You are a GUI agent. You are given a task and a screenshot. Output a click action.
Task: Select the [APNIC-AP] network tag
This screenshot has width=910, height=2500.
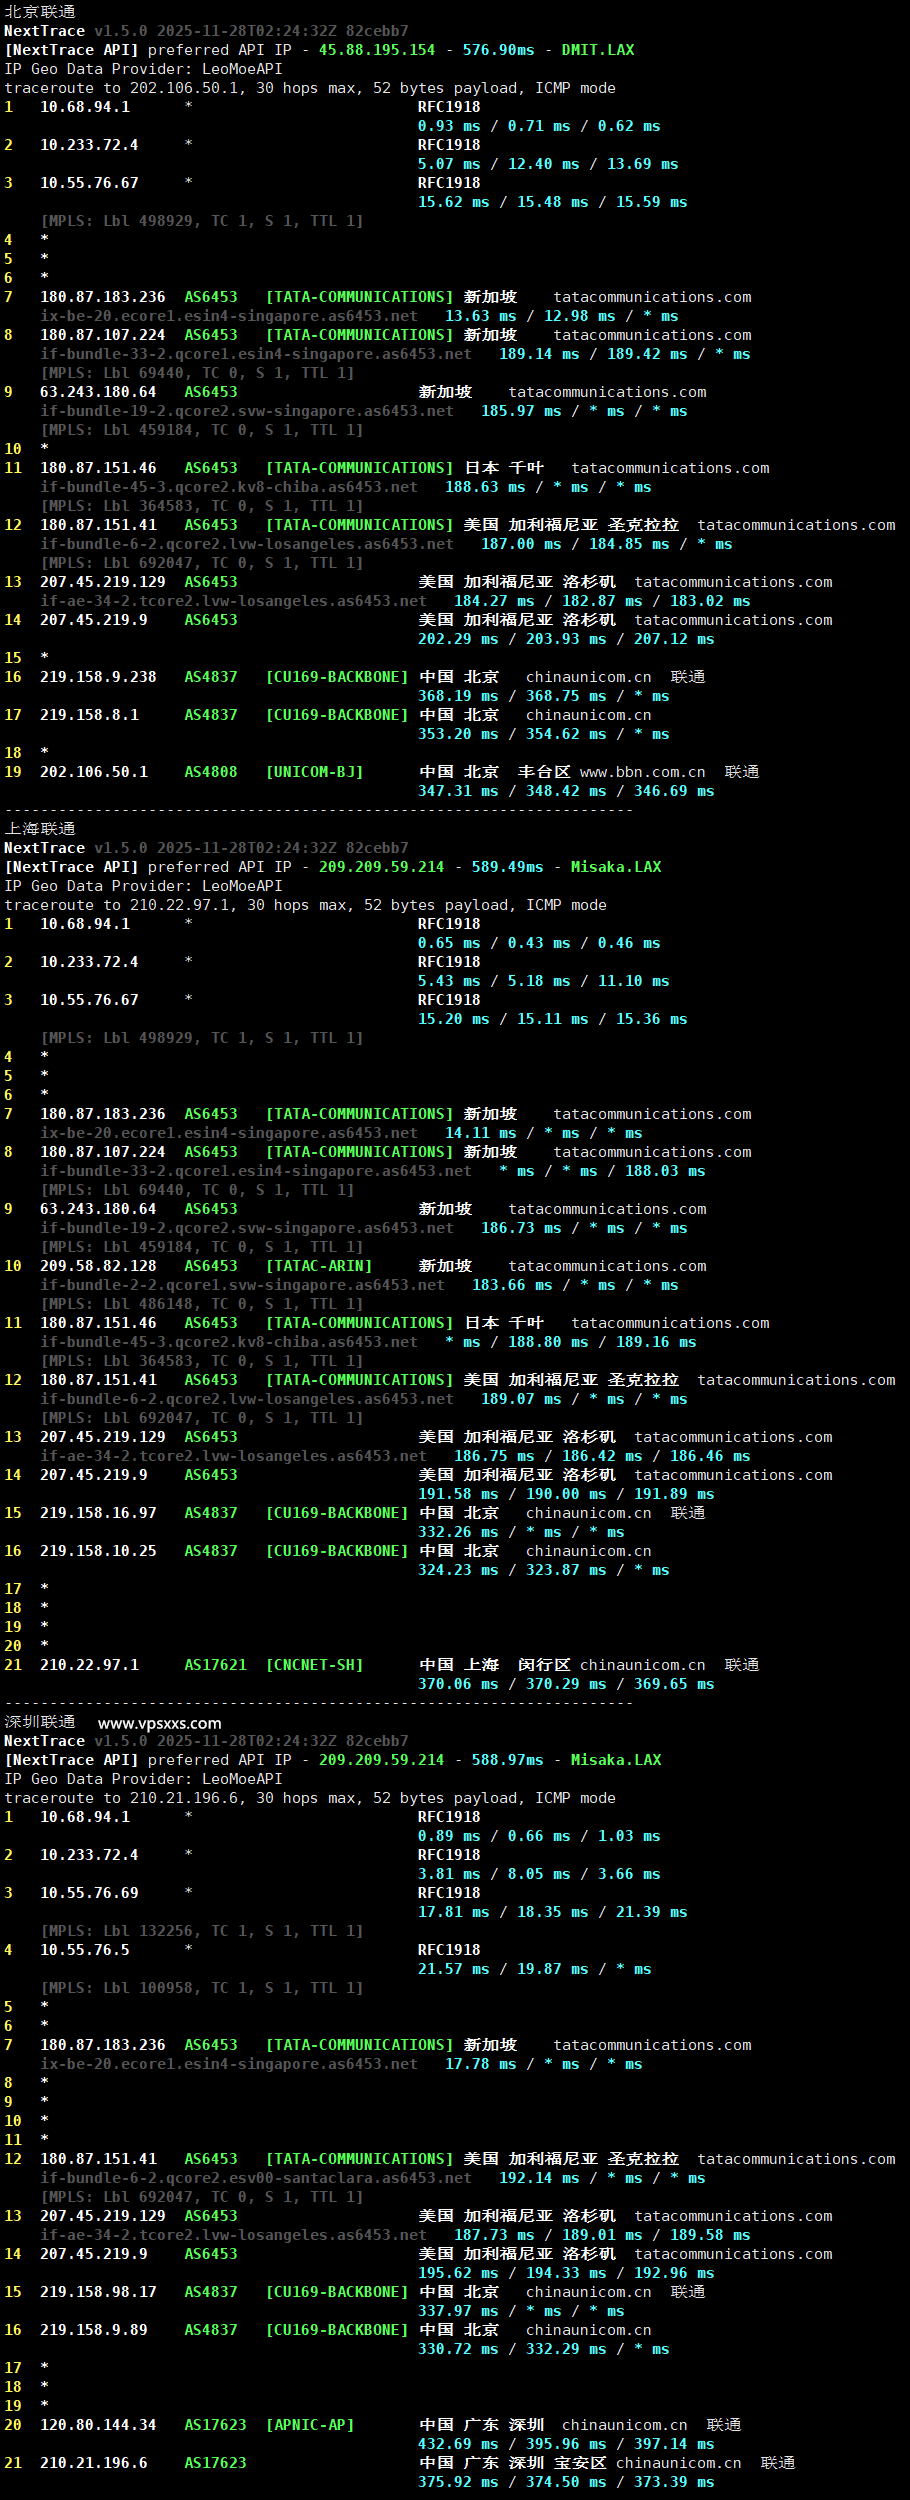309,2425
